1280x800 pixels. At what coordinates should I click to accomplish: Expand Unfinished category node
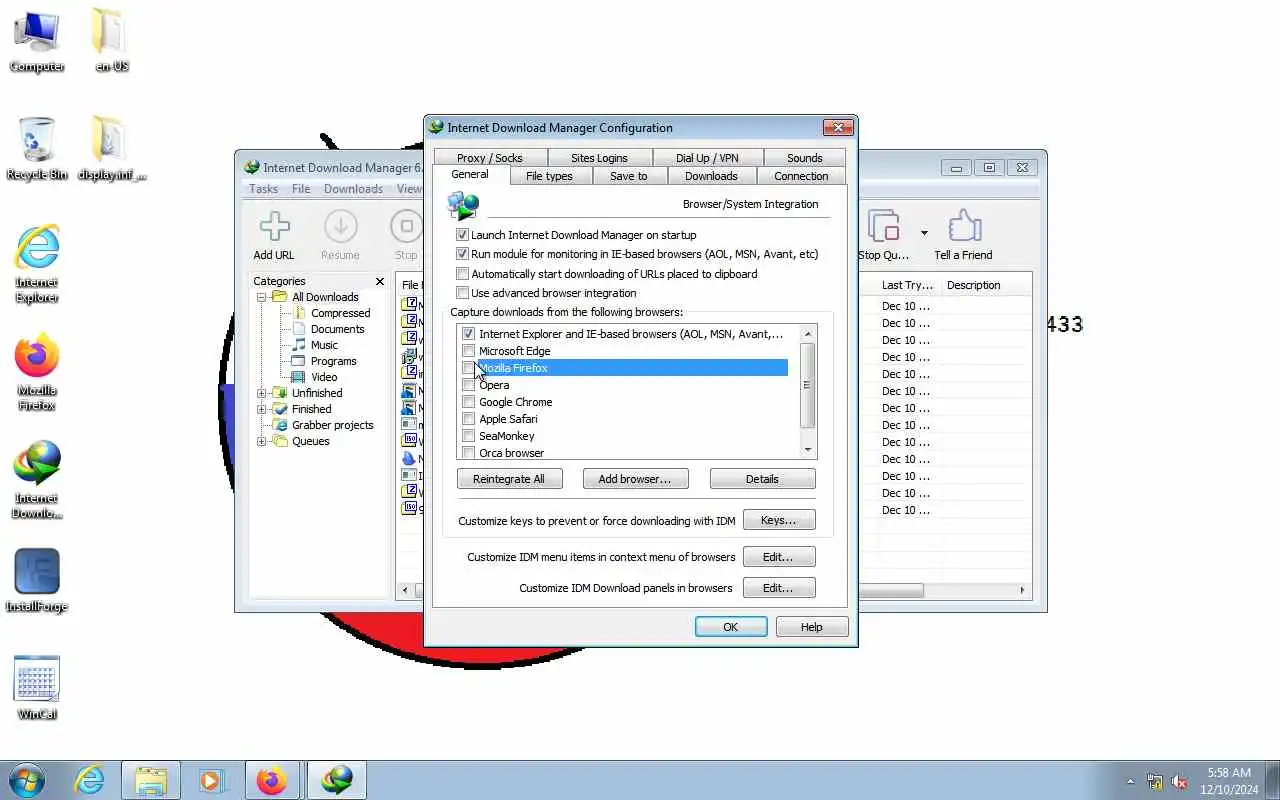[262, 393]
